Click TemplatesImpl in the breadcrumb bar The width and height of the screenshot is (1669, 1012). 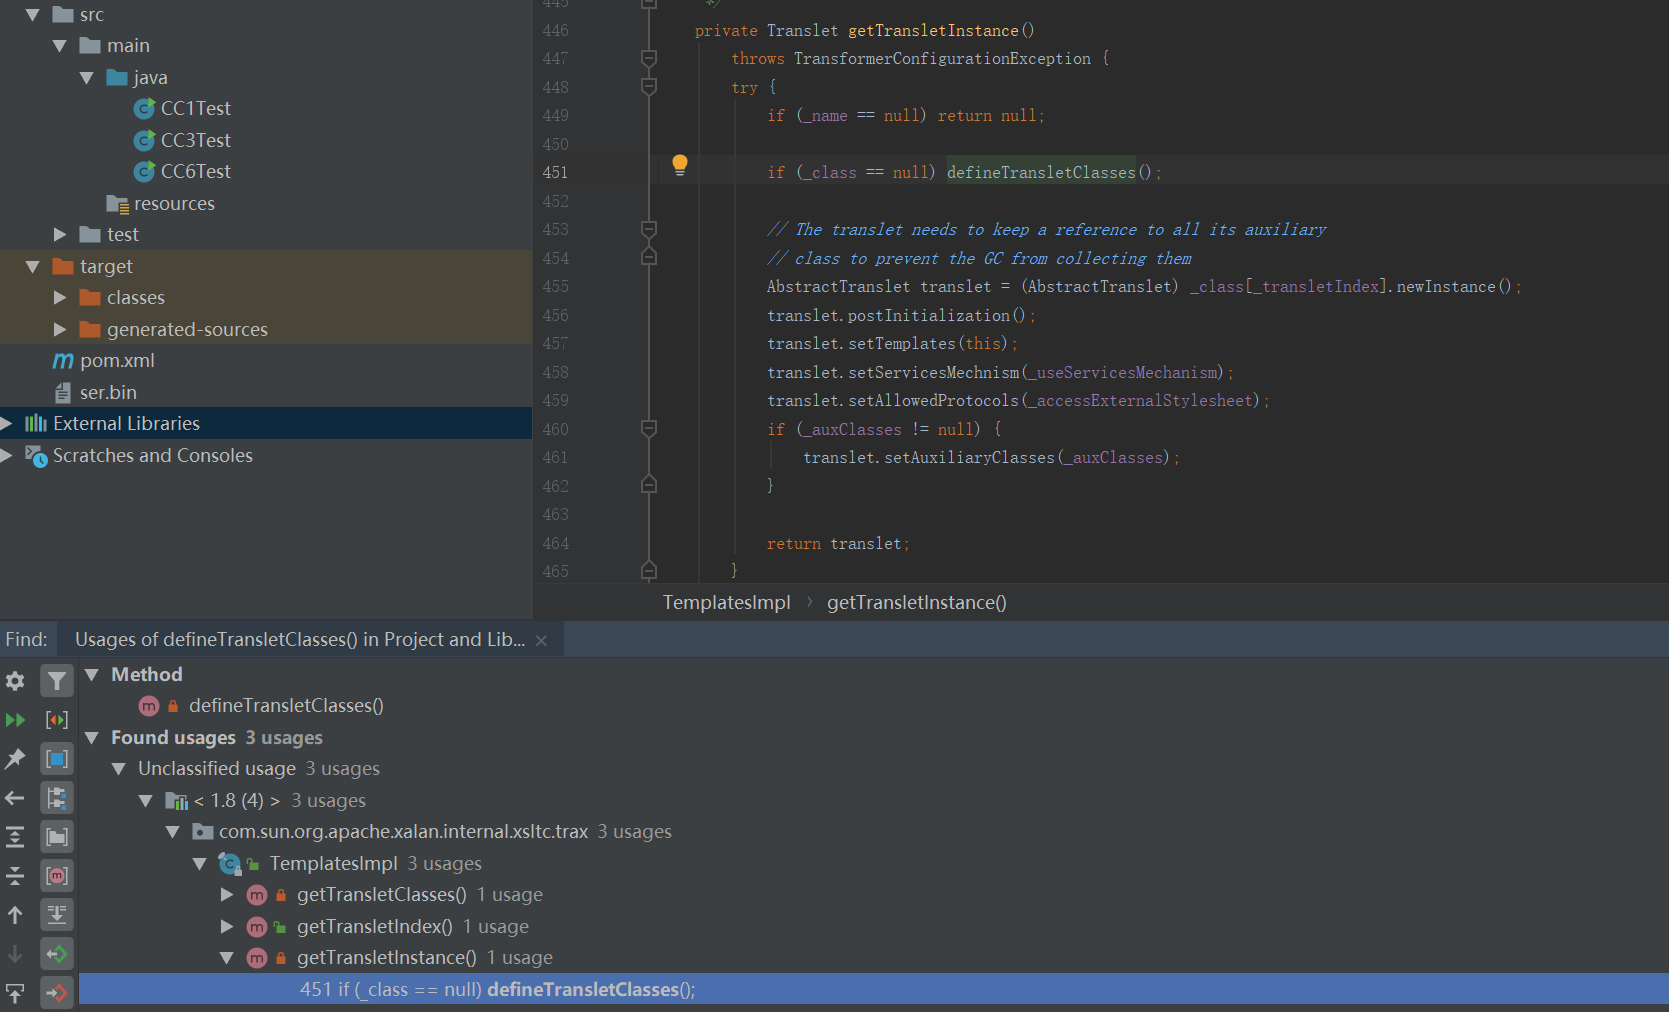726,603
